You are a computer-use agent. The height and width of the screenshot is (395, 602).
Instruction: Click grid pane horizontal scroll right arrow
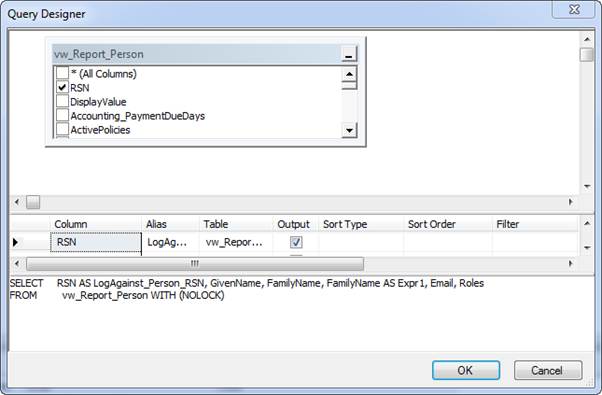(571, 264)
